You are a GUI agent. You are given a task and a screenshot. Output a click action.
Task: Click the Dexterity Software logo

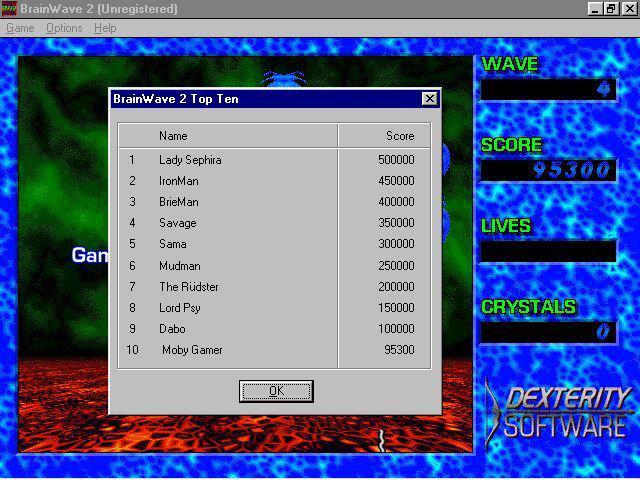point(559,413)
